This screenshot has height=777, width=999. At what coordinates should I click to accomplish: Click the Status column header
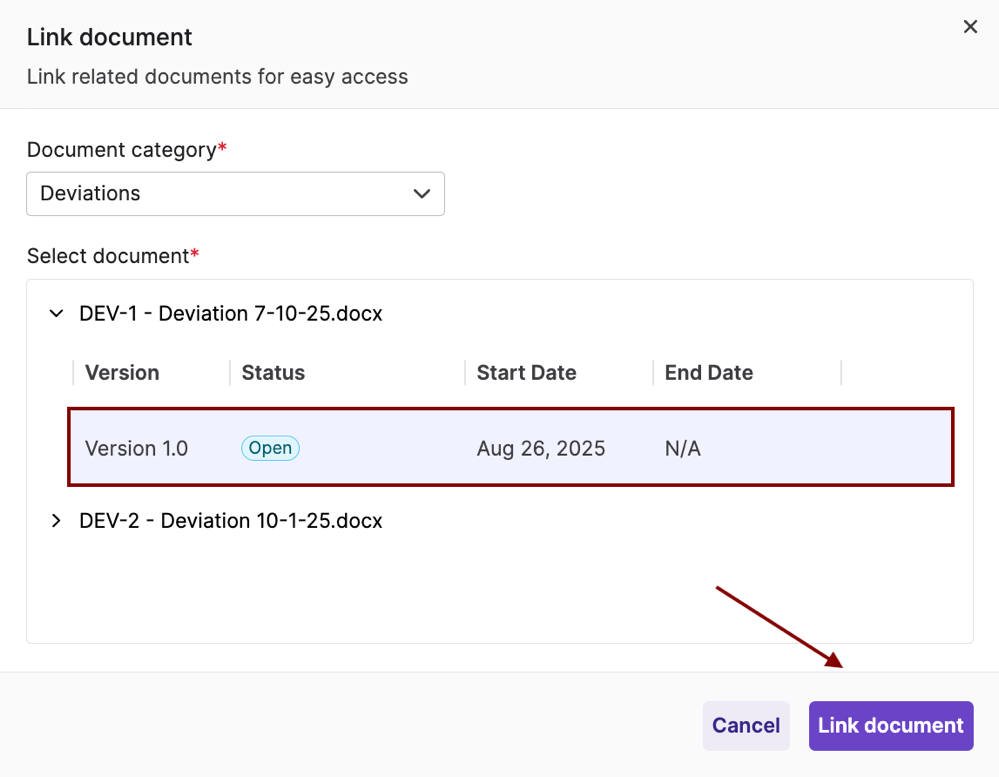click(273, 373)
